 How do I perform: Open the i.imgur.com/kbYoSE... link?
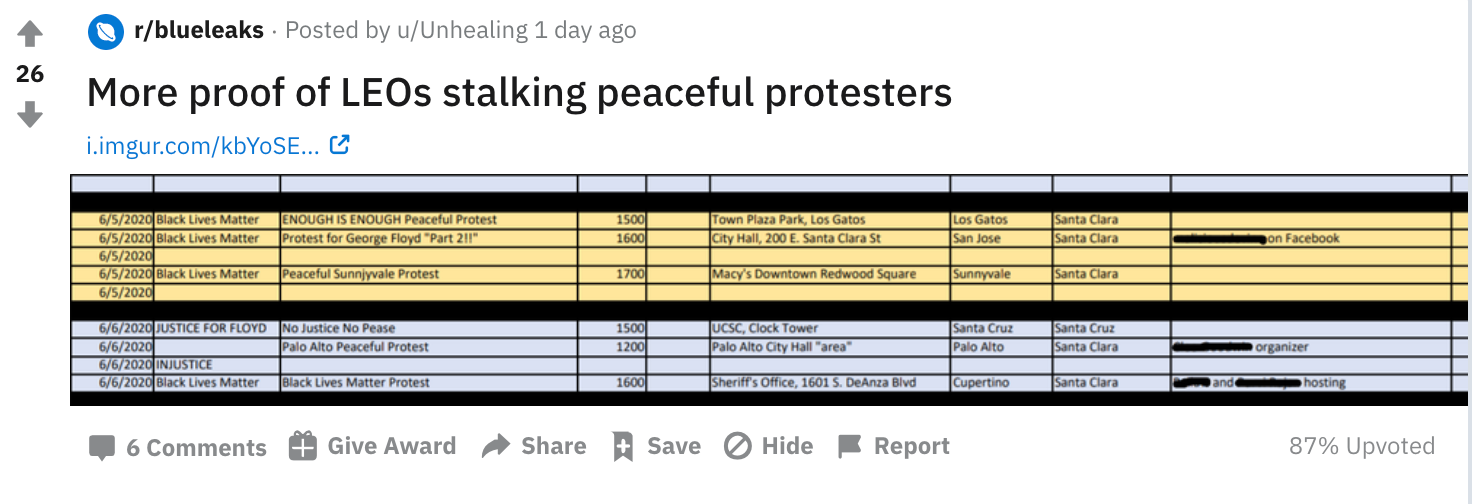[x=203, y=146]
